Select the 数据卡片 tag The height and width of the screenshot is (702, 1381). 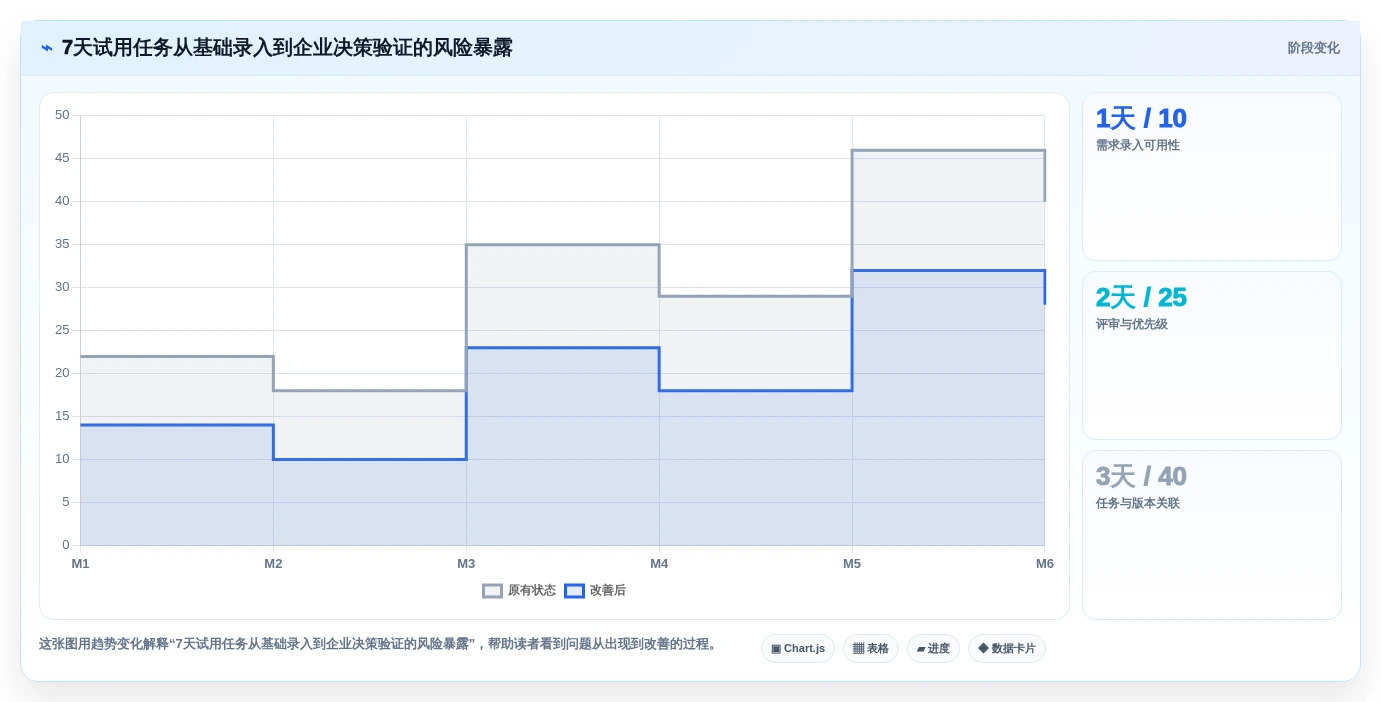tap(1007, 648)
